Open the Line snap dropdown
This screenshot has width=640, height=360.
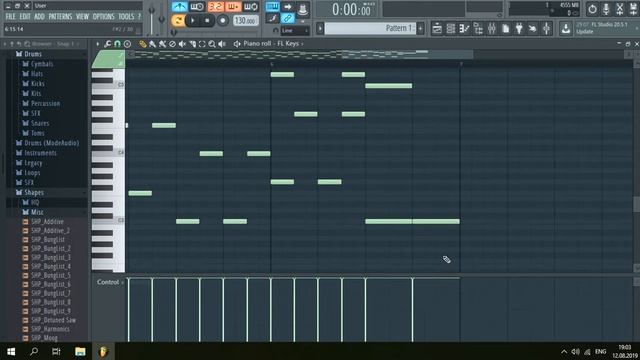coord(295,31)
